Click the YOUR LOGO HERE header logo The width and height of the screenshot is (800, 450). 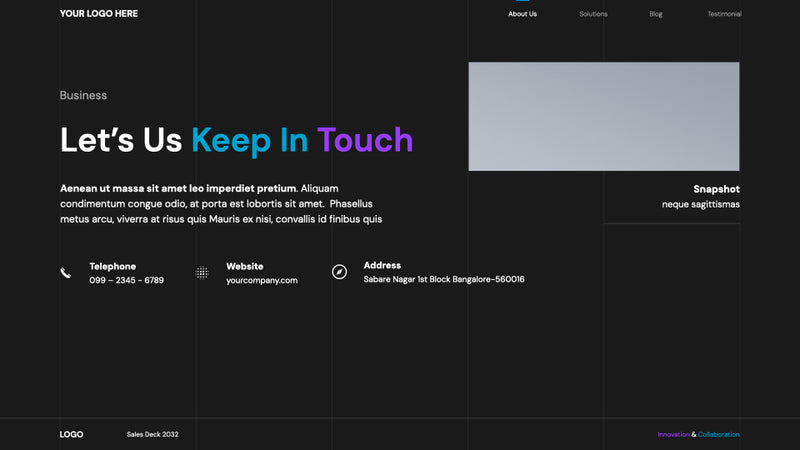(x=99, y=14)
